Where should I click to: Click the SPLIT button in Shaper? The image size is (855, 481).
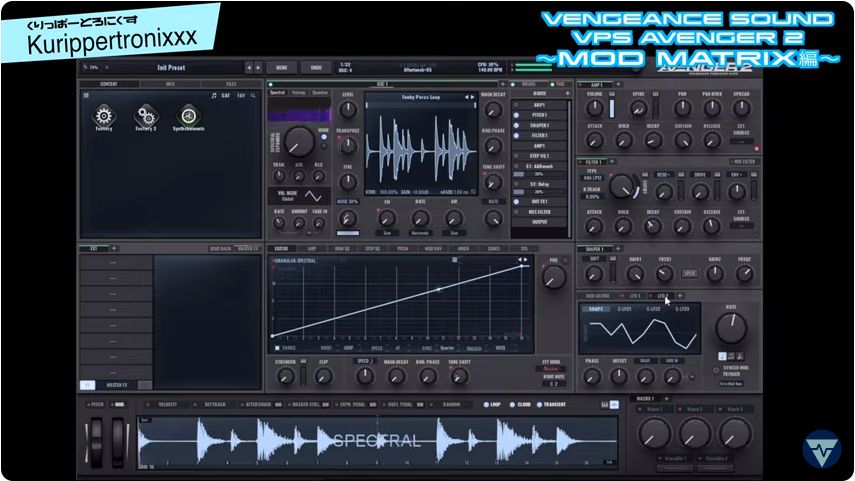pyautogui.click(x=690, y=273)
